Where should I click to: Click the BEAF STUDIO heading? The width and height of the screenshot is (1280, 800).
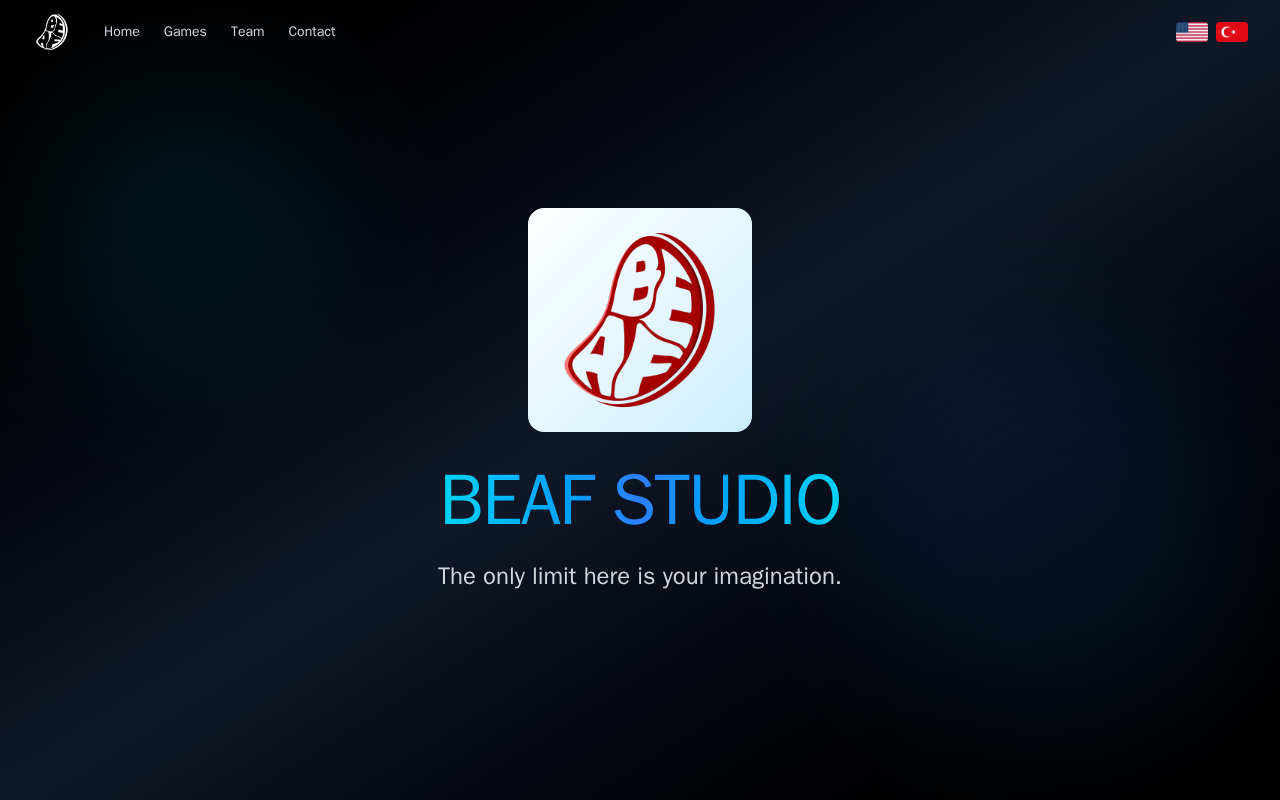(640, 500)
